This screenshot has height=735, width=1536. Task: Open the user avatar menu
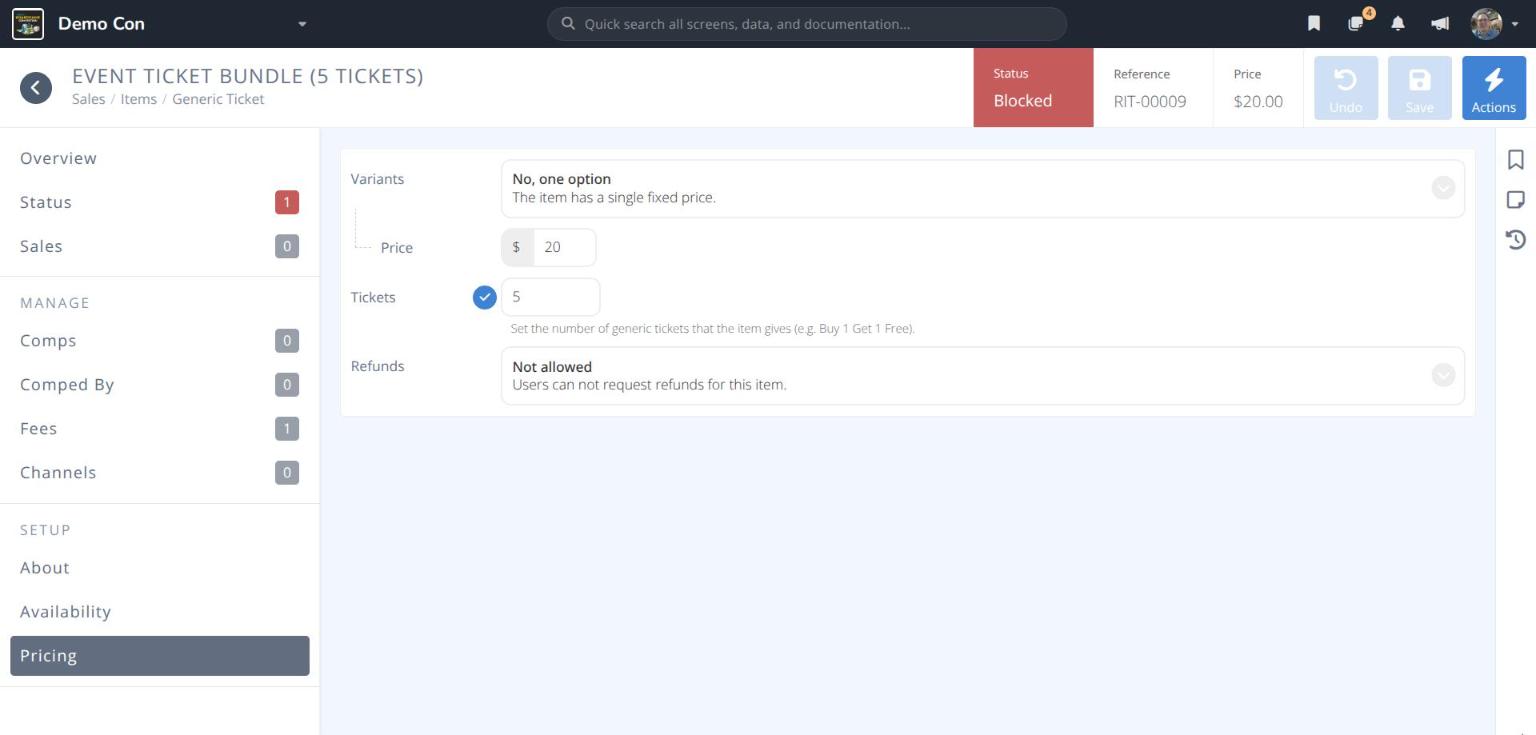coord(1486,23)
